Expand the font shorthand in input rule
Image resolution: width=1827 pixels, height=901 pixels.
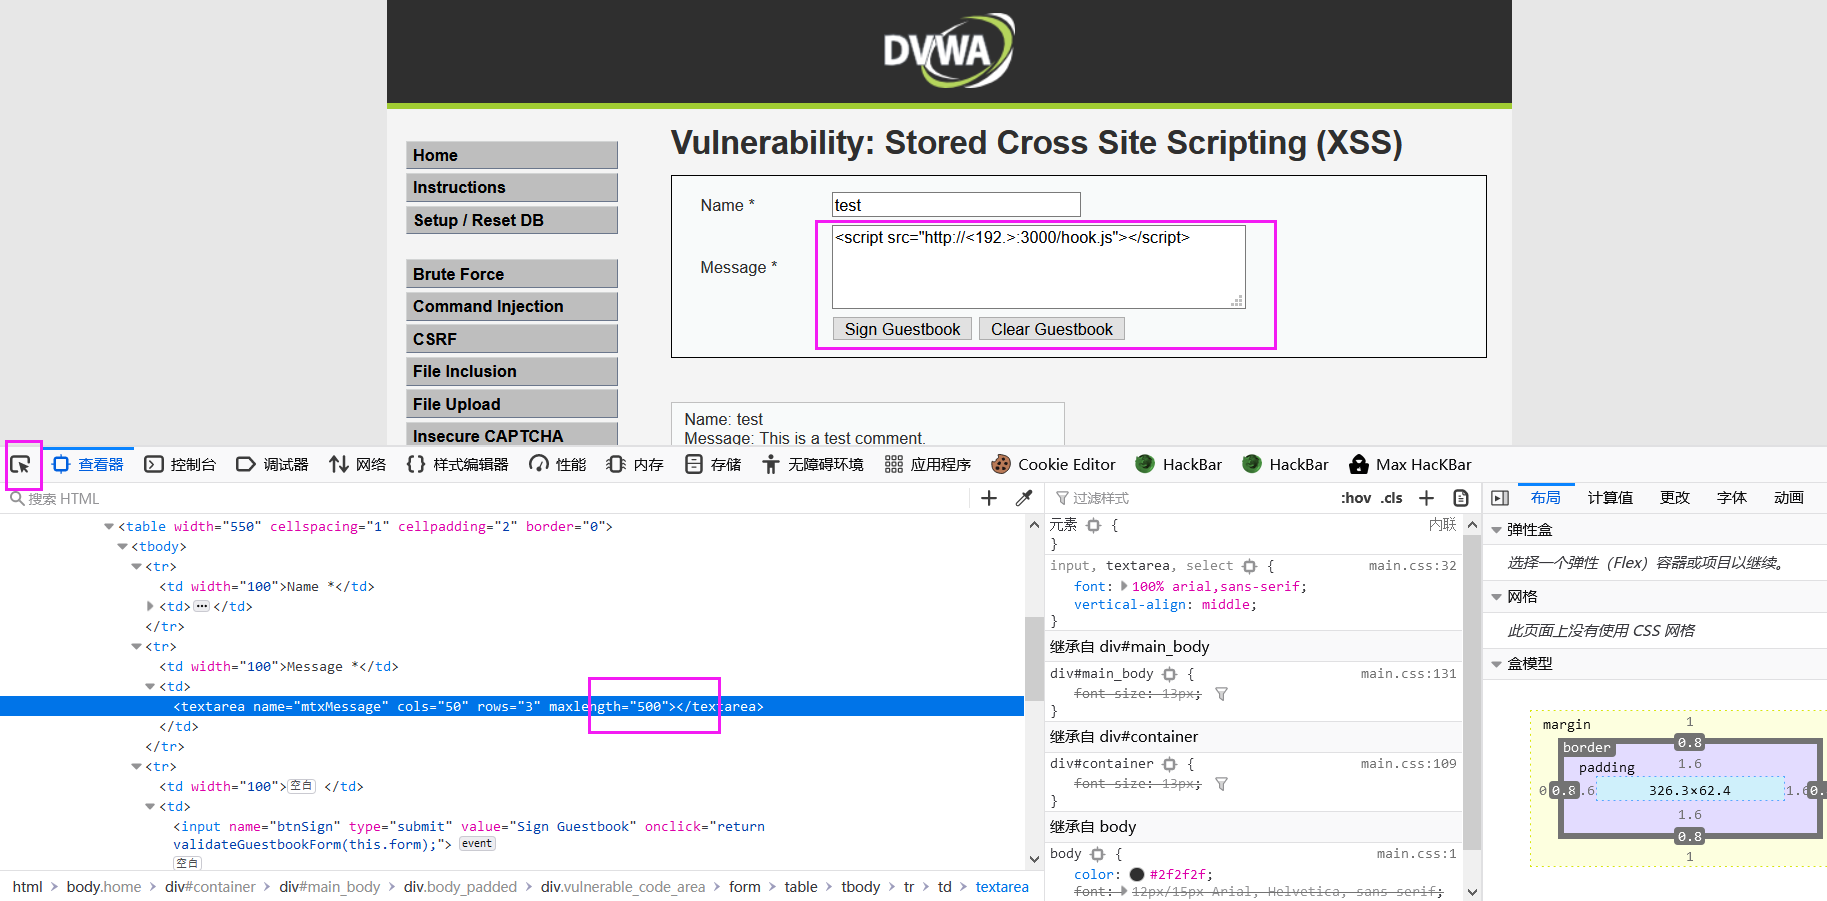point(1124,587)
